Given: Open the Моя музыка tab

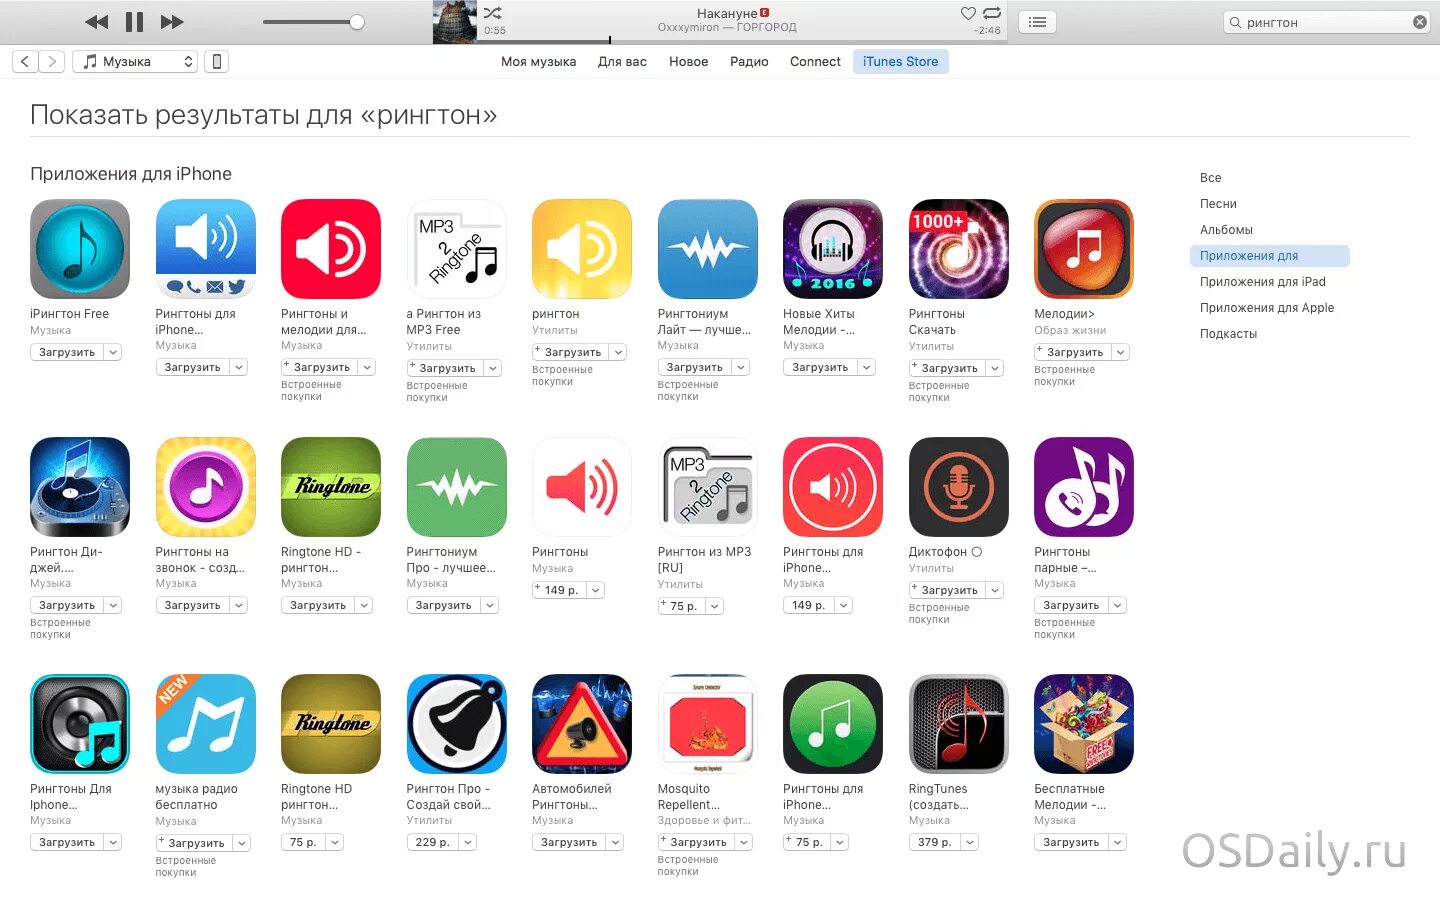Looking at the screenshot, I should 538,62.
